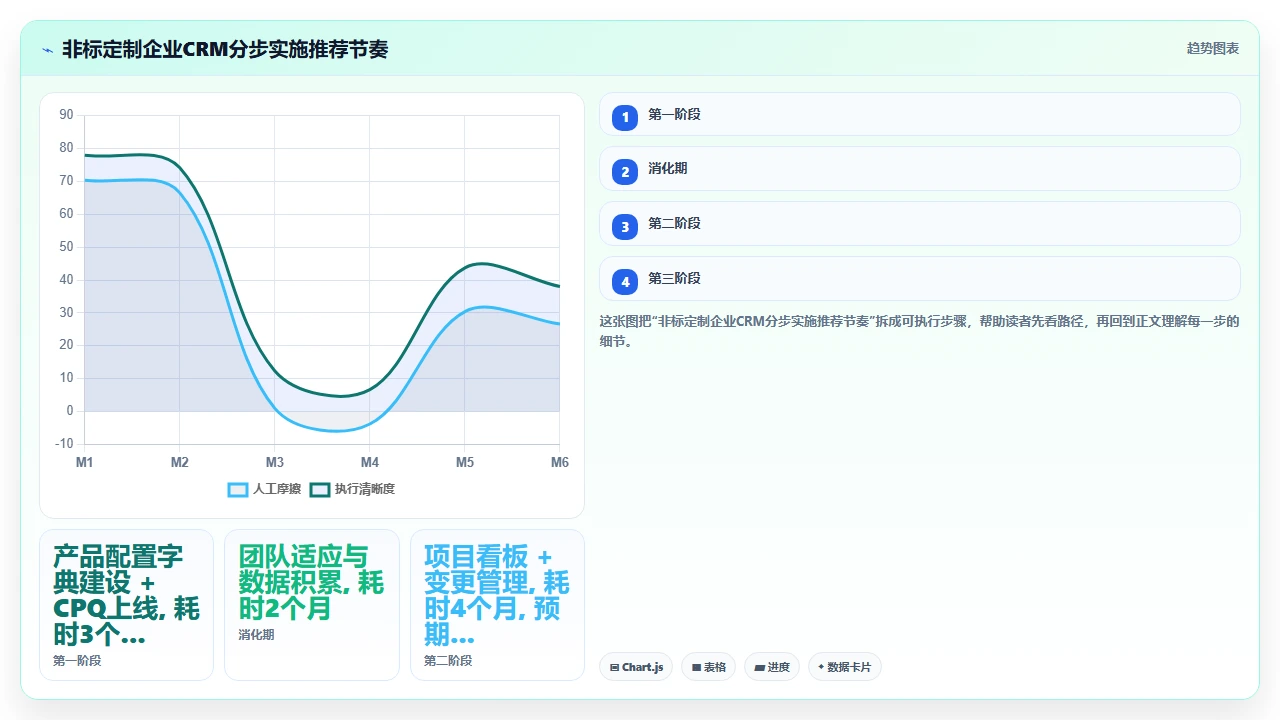Click the 90 y-axis value
Viewport: 1280px width, 720px height.
pyautogui.click(x=66, y=115)
